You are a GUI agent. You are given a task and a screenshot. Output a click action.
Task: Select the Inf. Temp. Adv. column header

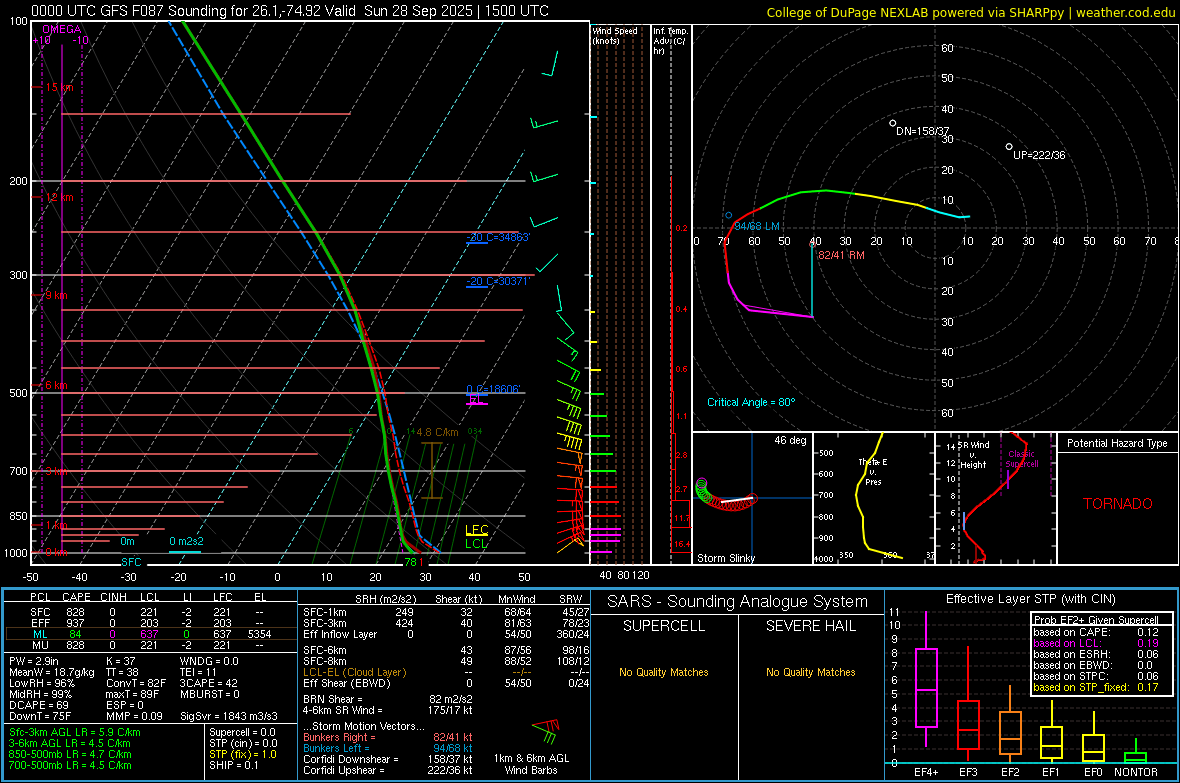click(670, 41)
